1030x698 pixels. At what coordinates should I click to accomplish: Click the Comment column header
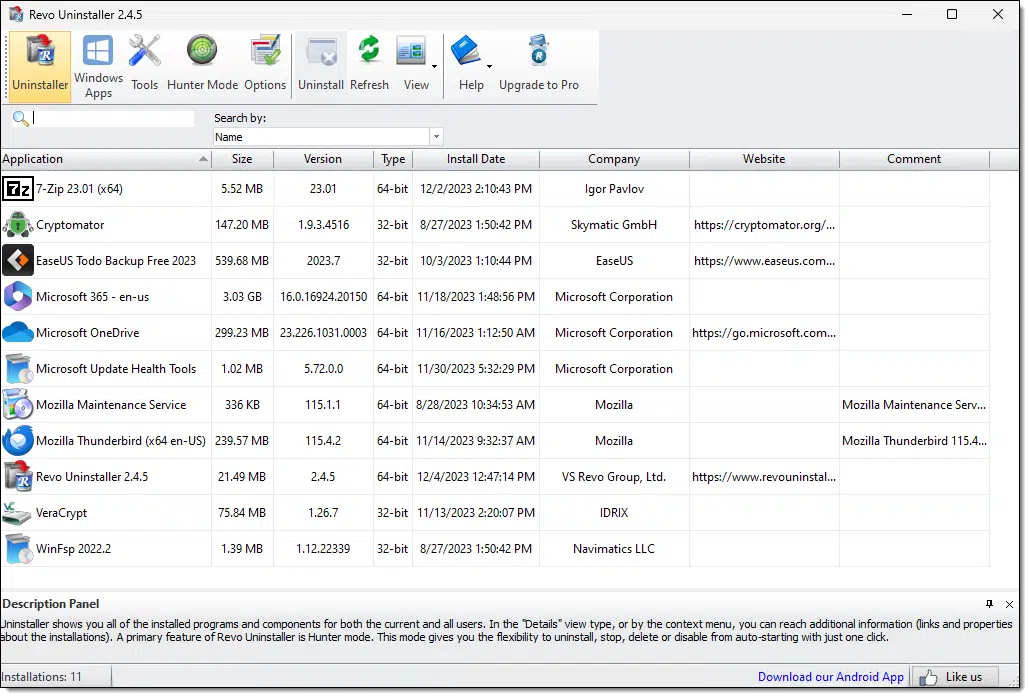[x=914, y=159]
